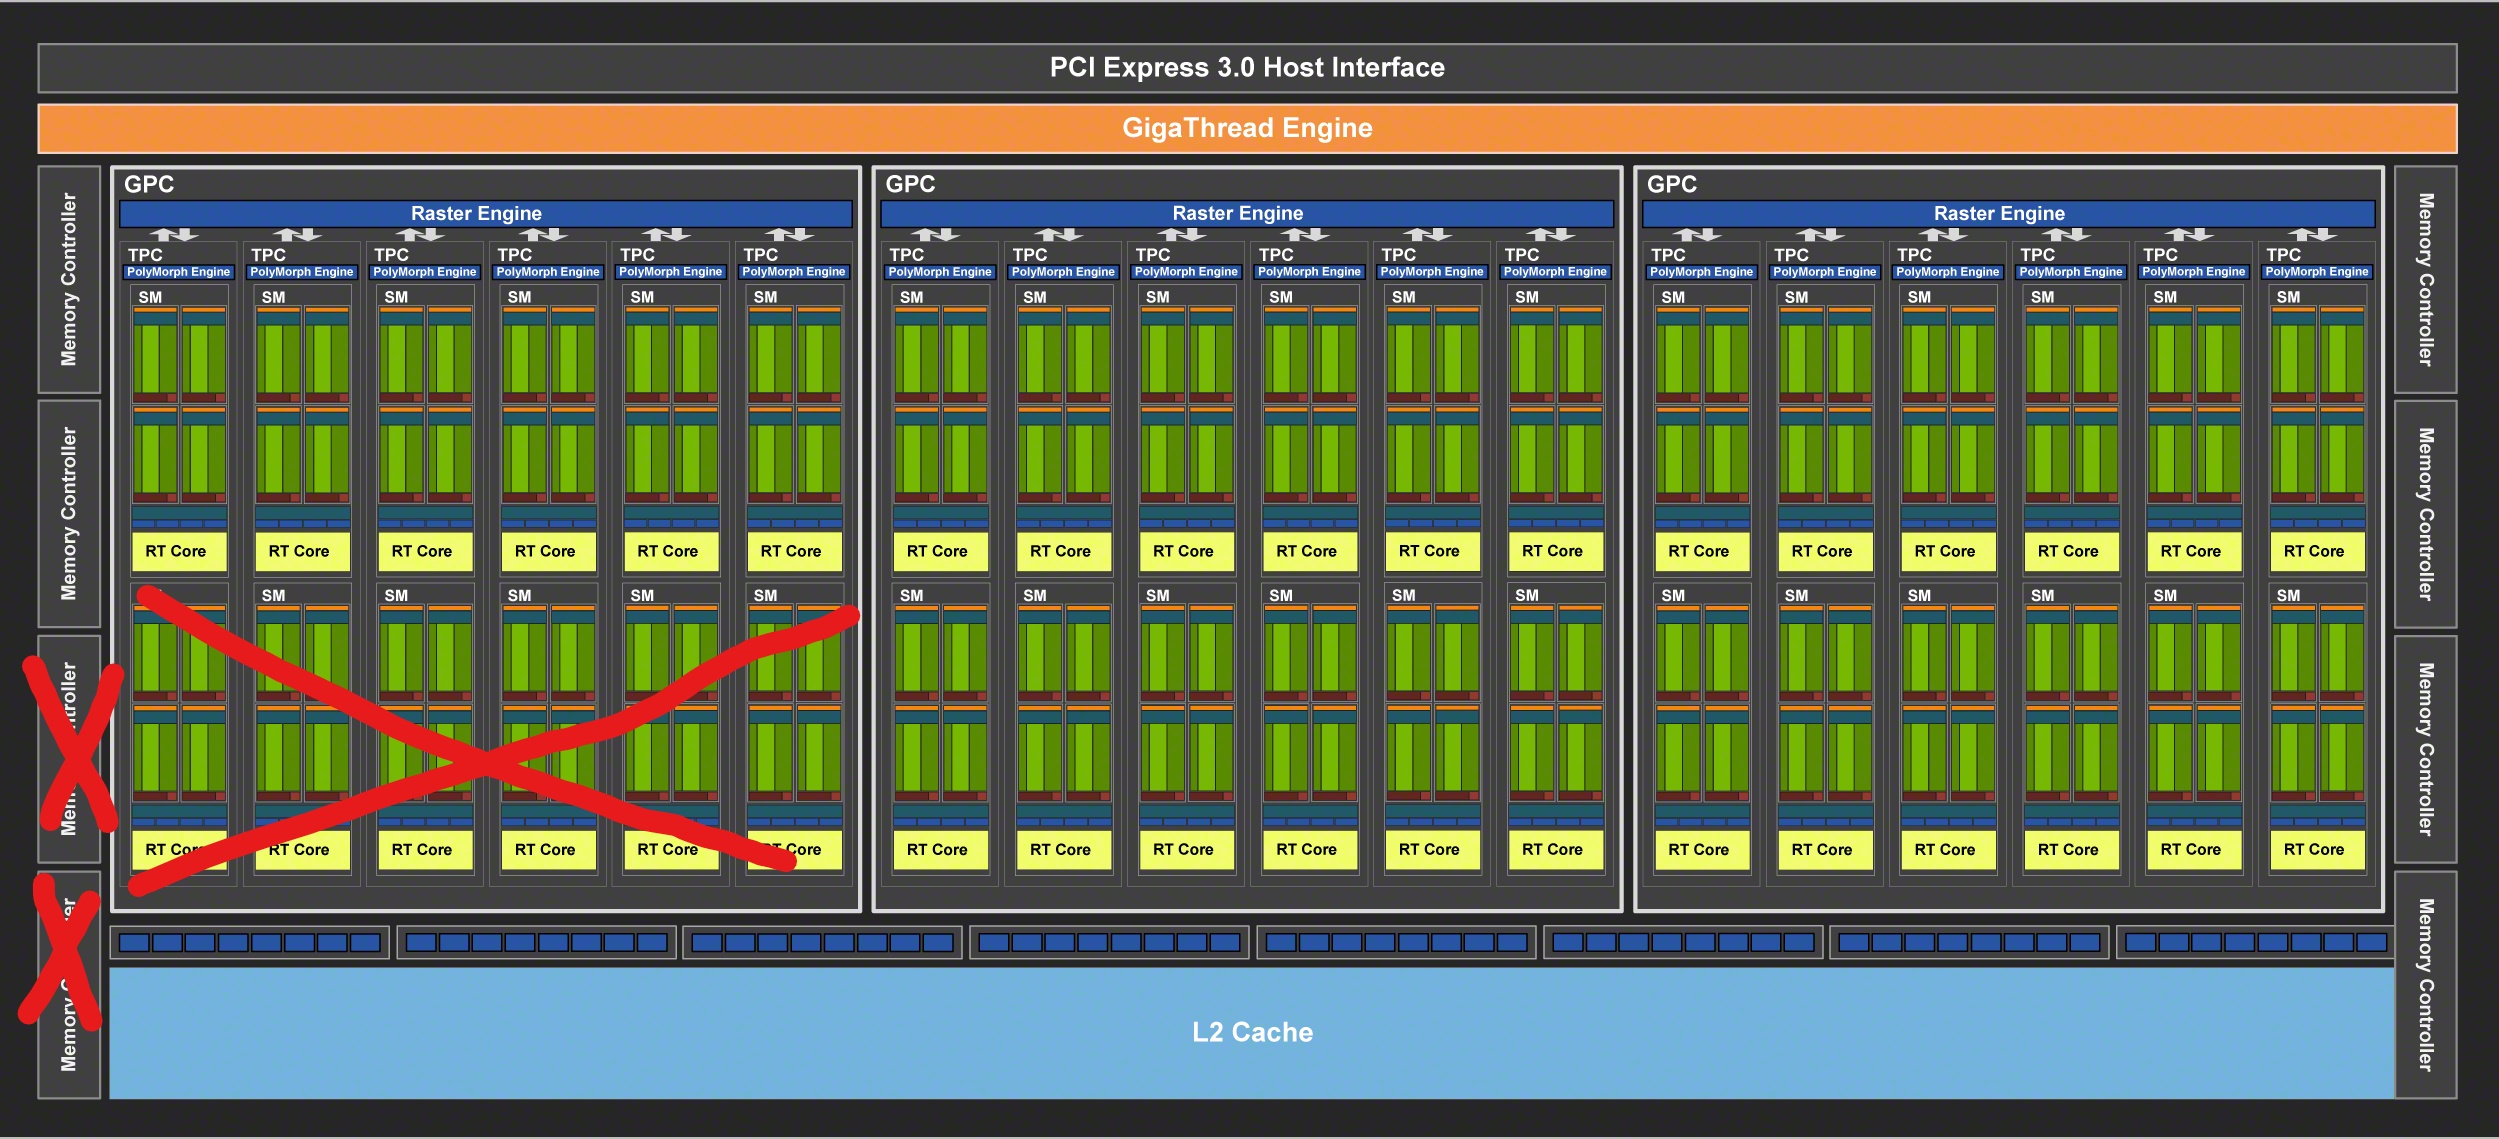The height and width of the screenshot is (1139, 2499).
Task: Click second Memory Controller block on left side
Action: point(69,513)
